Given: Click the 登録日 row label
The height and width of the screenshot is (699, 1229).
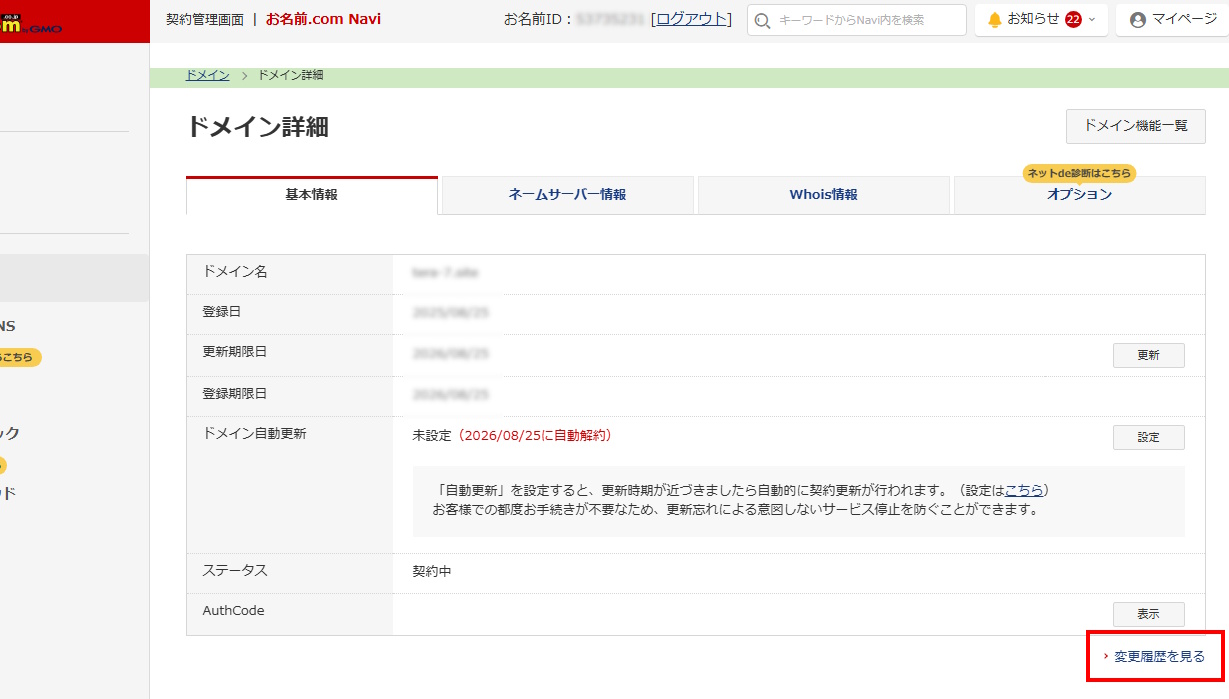Looking at the screenshot, I should [x=221, y=312].
